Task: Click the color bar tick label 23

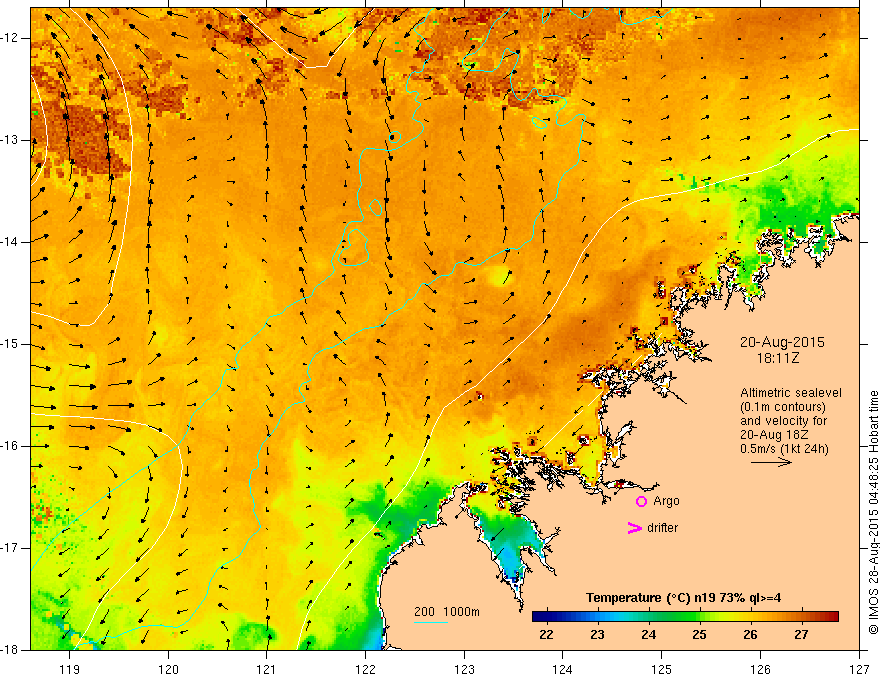Action: pos(597,635)
